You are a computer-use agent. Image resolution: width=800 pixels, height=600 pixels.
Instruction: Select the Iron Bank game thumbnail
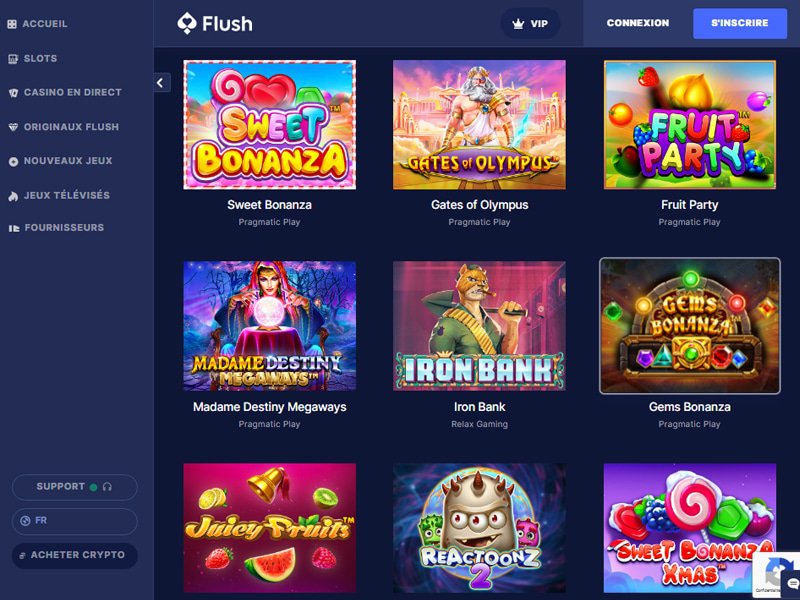coord(479,326)
